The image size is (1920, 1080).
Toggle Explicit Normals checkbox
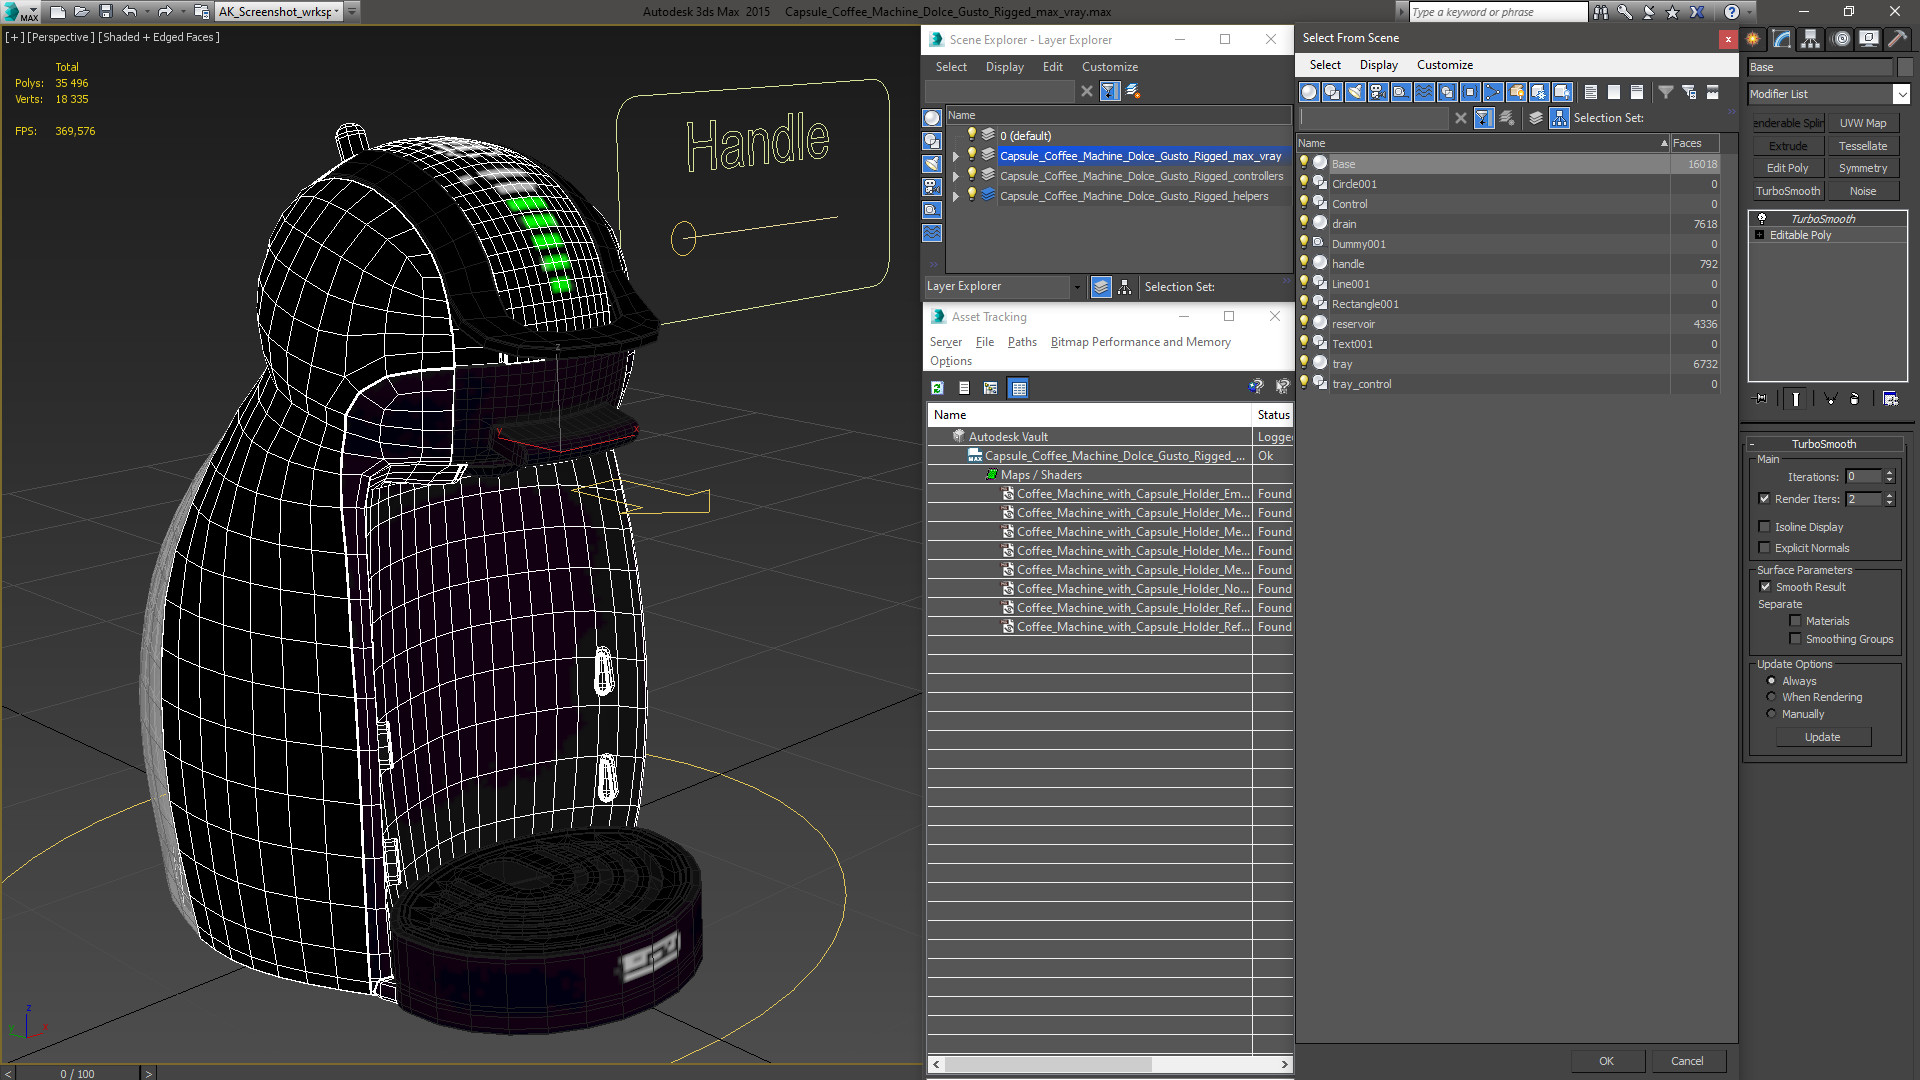1764,548
